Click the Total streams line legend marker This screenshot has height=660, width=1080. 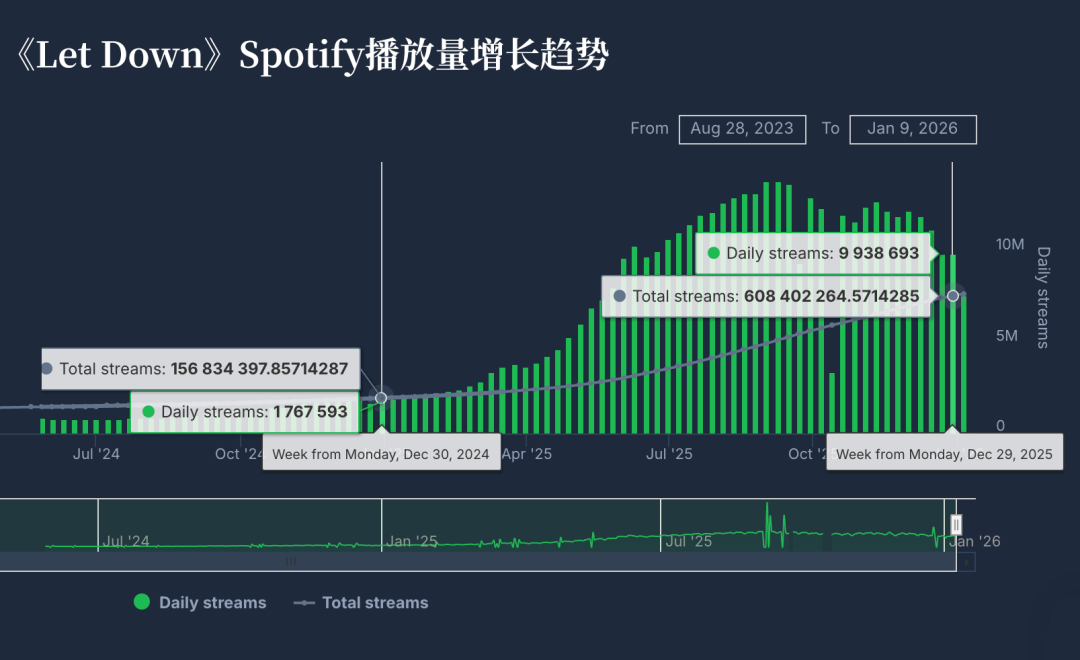304,602
